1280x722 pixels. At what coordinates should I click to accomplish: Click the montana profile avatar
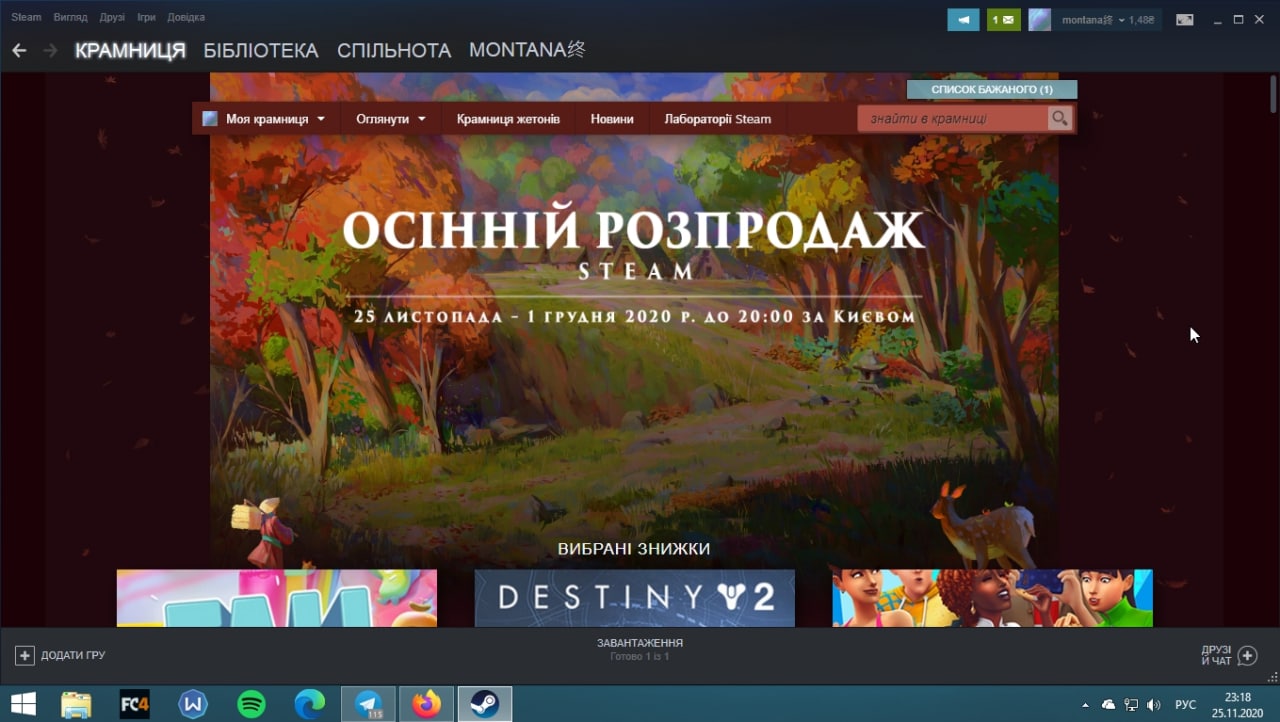point(1040,19)
